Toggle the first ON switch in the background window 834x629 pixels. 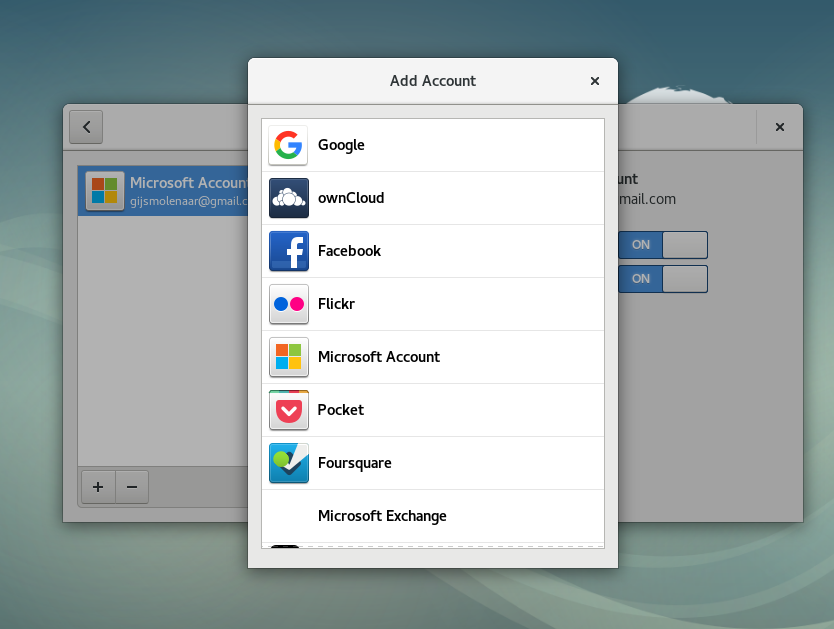click(x=663, y=245)
